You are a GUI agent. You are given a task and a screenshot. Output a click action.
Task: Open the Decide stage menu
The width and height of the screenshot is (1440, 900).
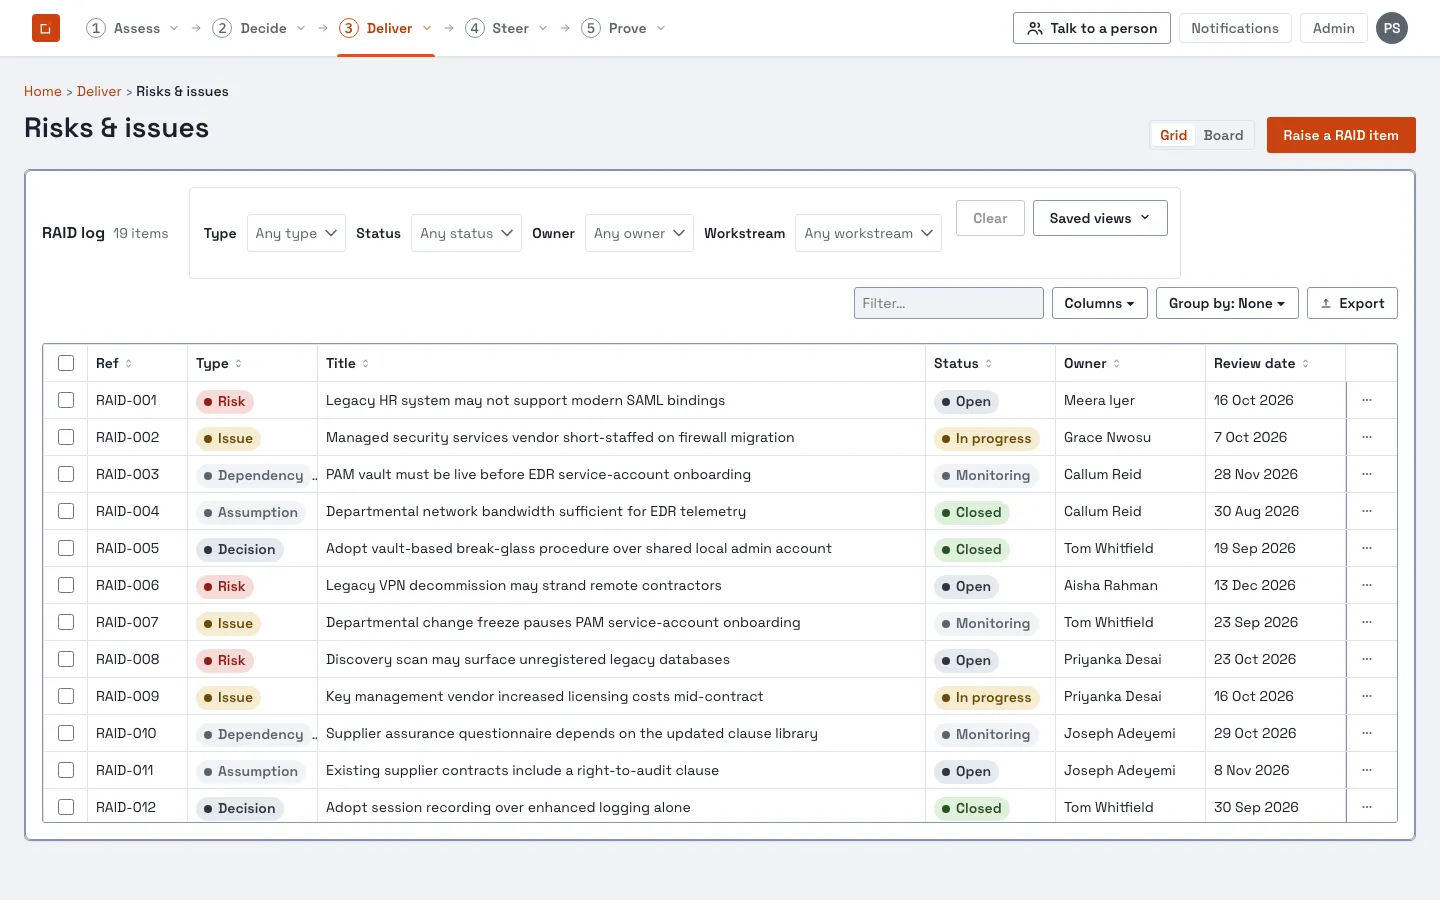tap(259, 28)
